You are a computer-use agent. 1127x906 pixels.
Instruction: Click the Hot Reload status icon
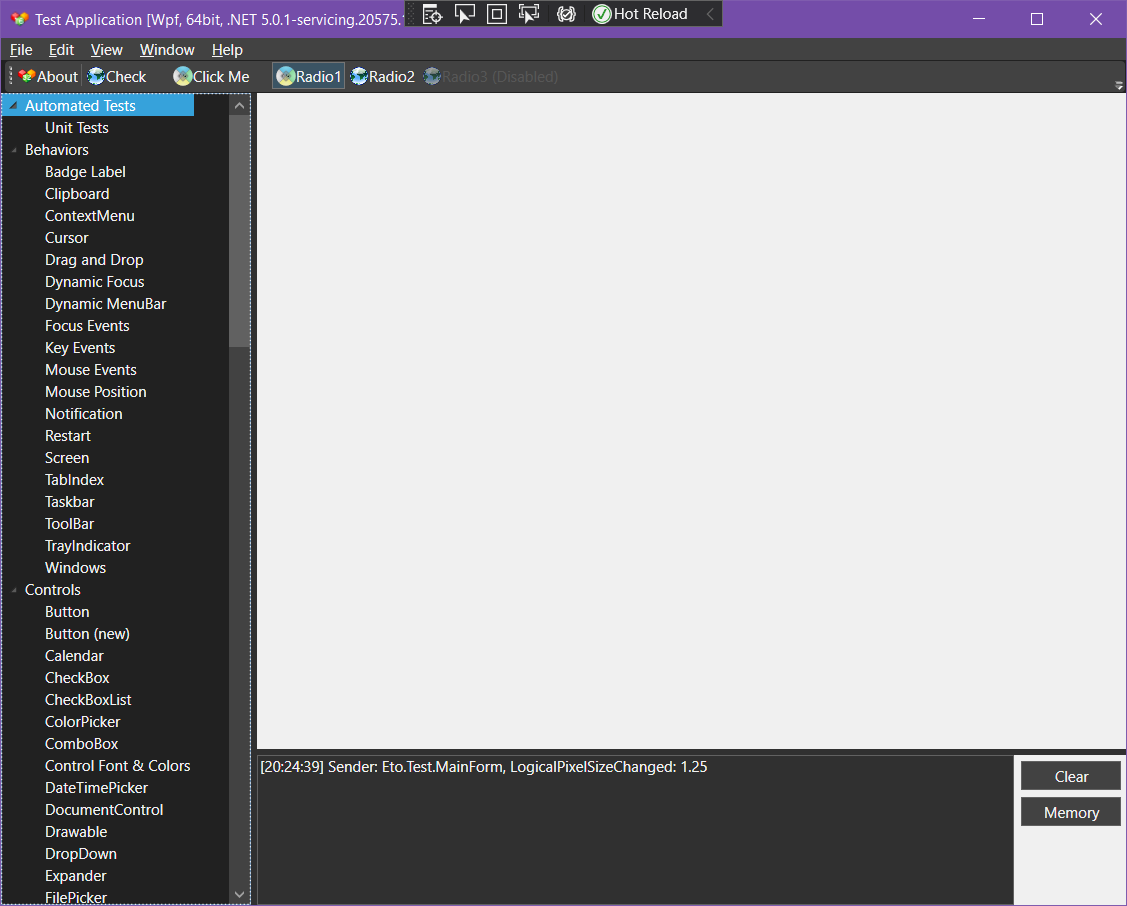(600, 14)
